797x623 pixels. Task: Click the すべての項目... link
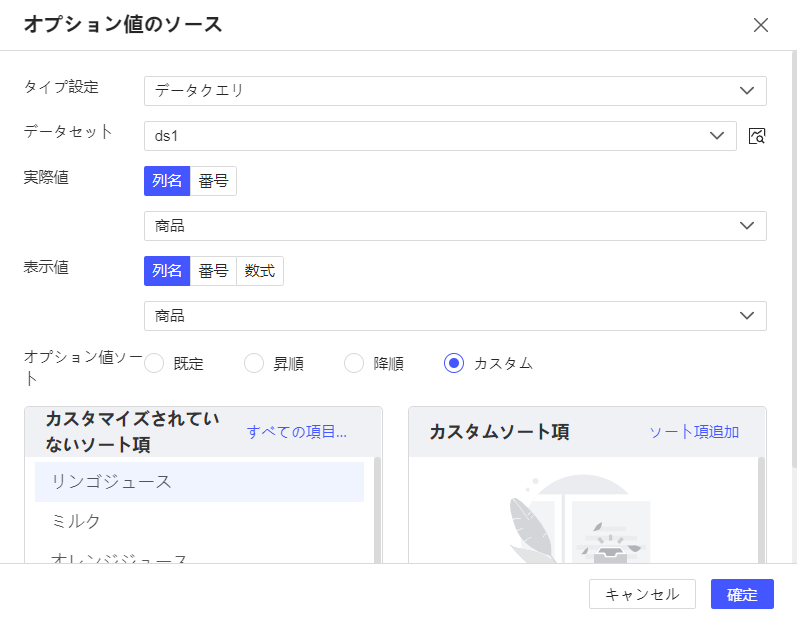(x=296, y=432)
